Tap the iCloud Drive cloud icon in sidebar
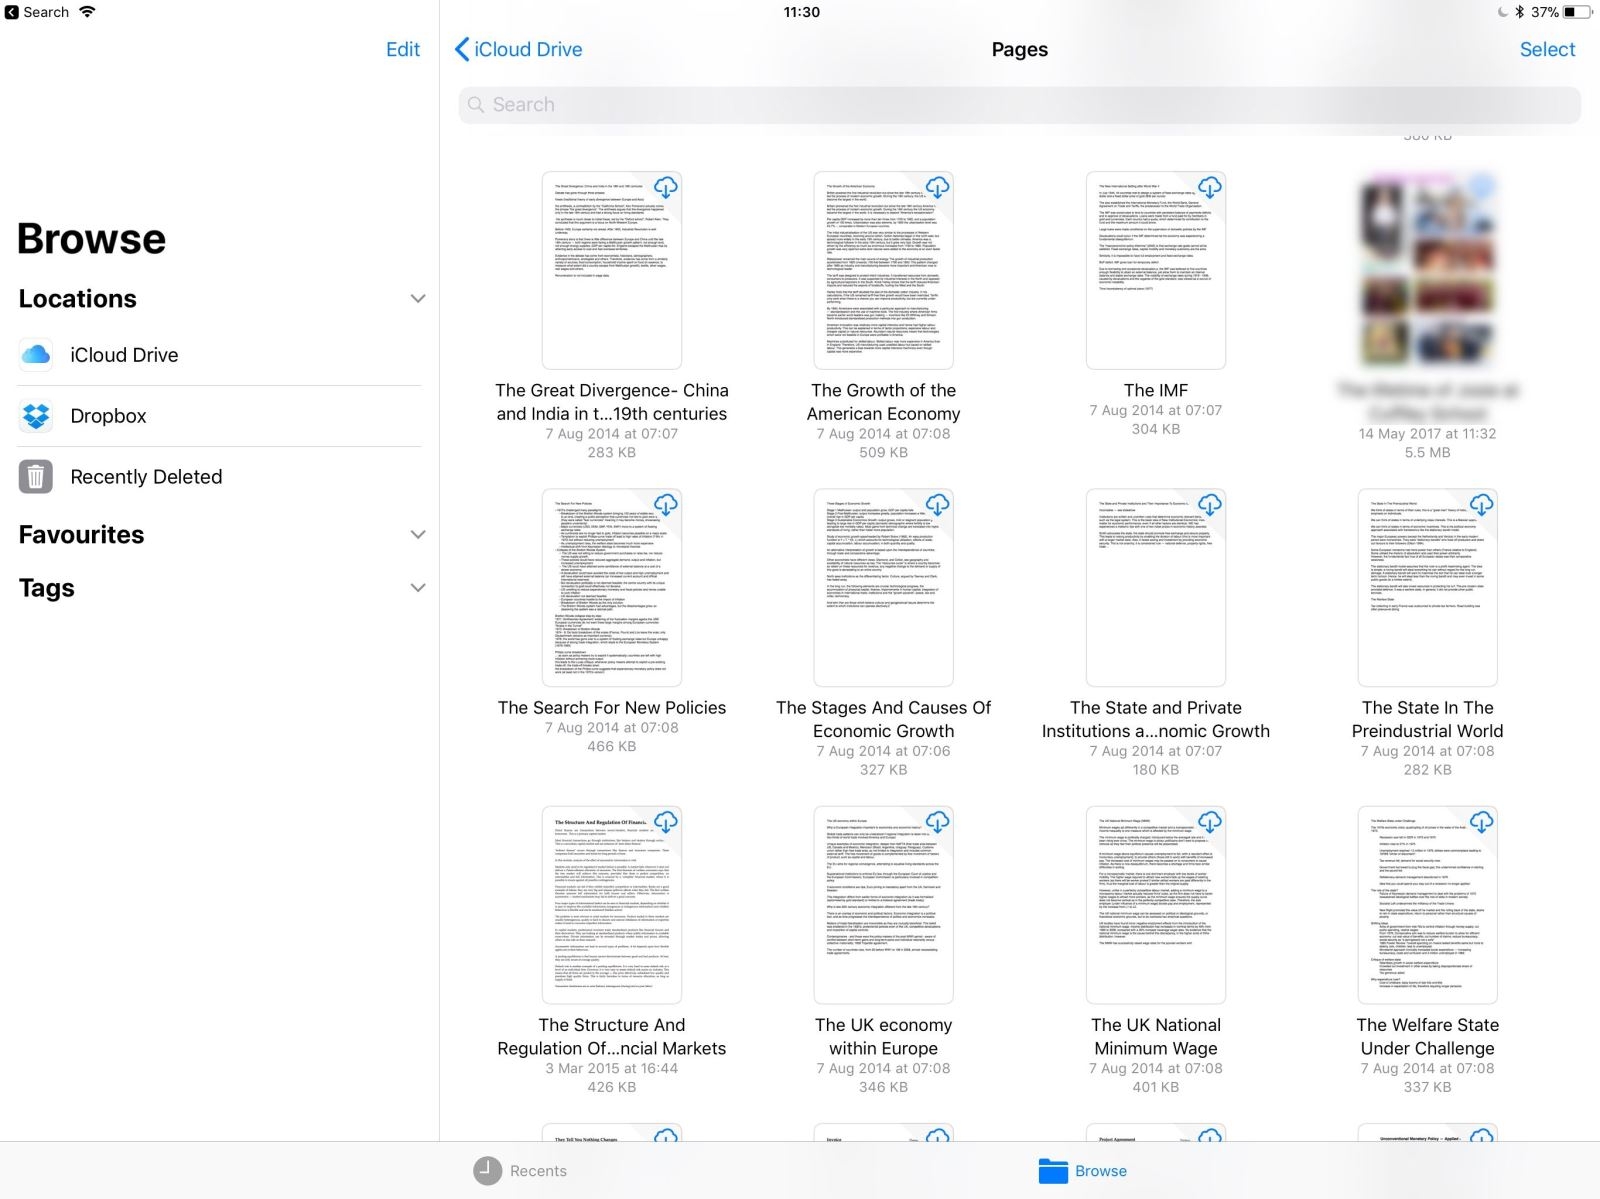Viewport: 1600px width, 1199px height. point(36,354)
